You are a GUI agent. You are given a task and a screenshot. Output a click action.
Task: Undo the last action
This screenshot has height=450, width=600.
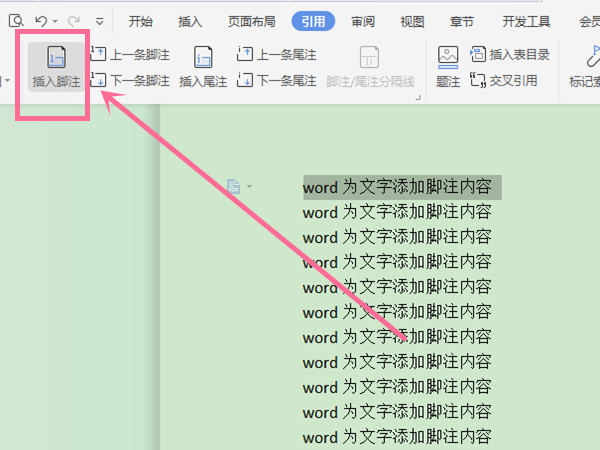[x=40, y=20]
